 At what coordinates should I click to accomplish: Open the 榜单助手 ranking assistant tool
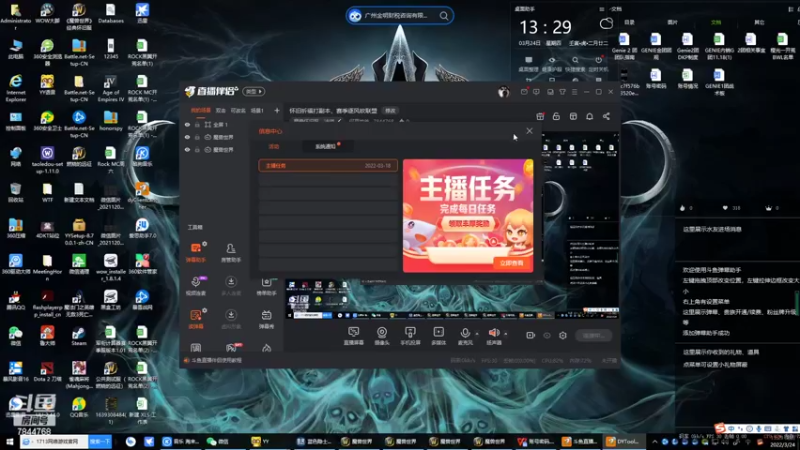click(x=266, y=286)
